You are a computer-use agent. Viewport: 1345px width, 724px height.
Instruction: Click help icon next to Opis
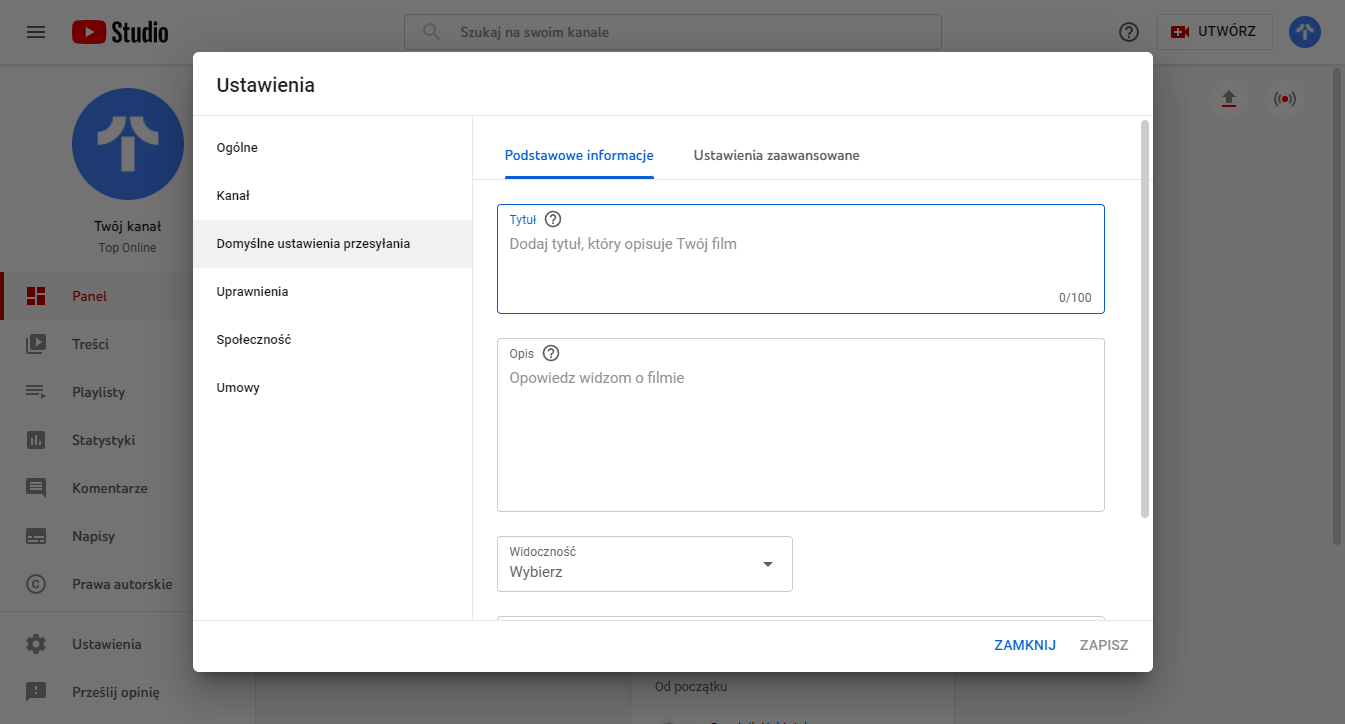pyautogui.click(x=551, y=353)
